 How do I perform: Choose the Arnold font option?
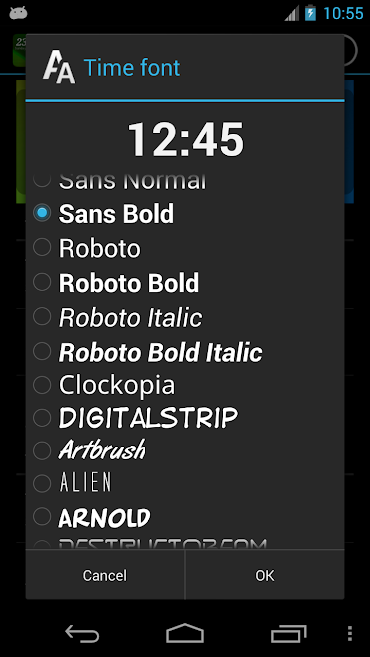pos(185,517)
